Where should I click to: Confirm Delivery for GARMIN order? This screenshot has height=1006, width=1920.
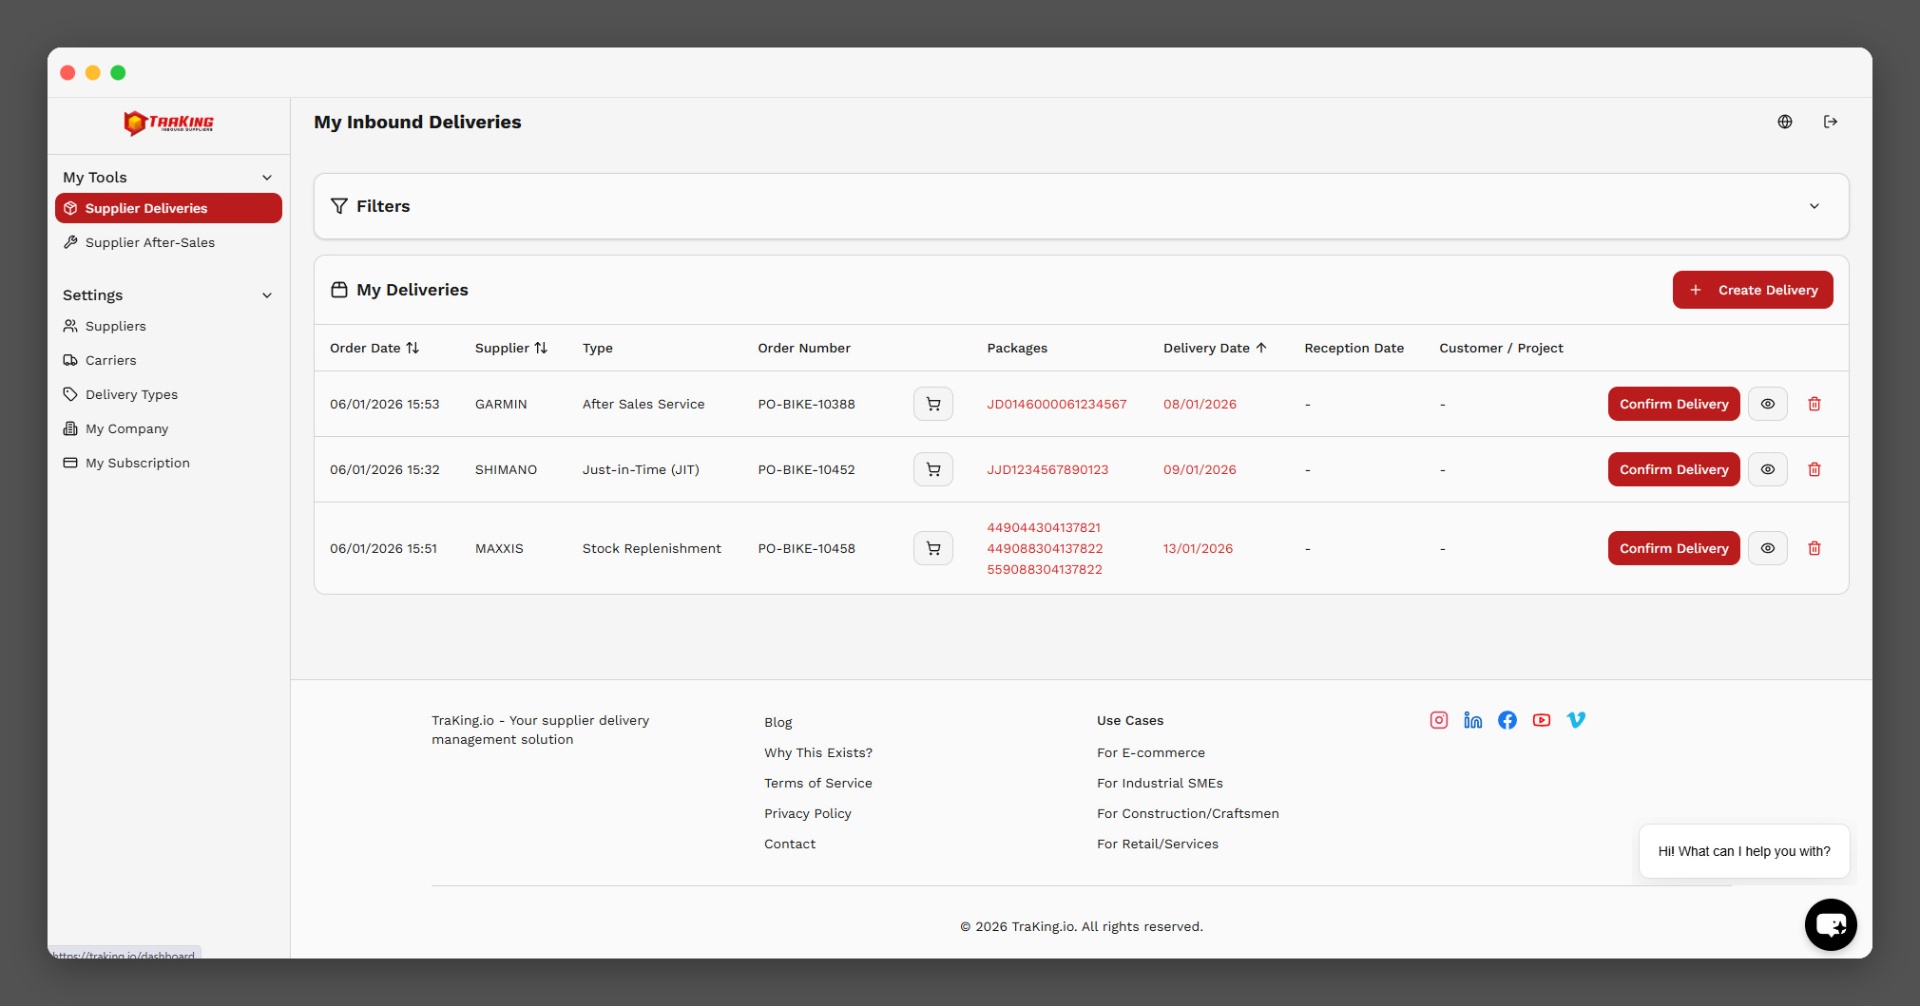pos(1674,404)
